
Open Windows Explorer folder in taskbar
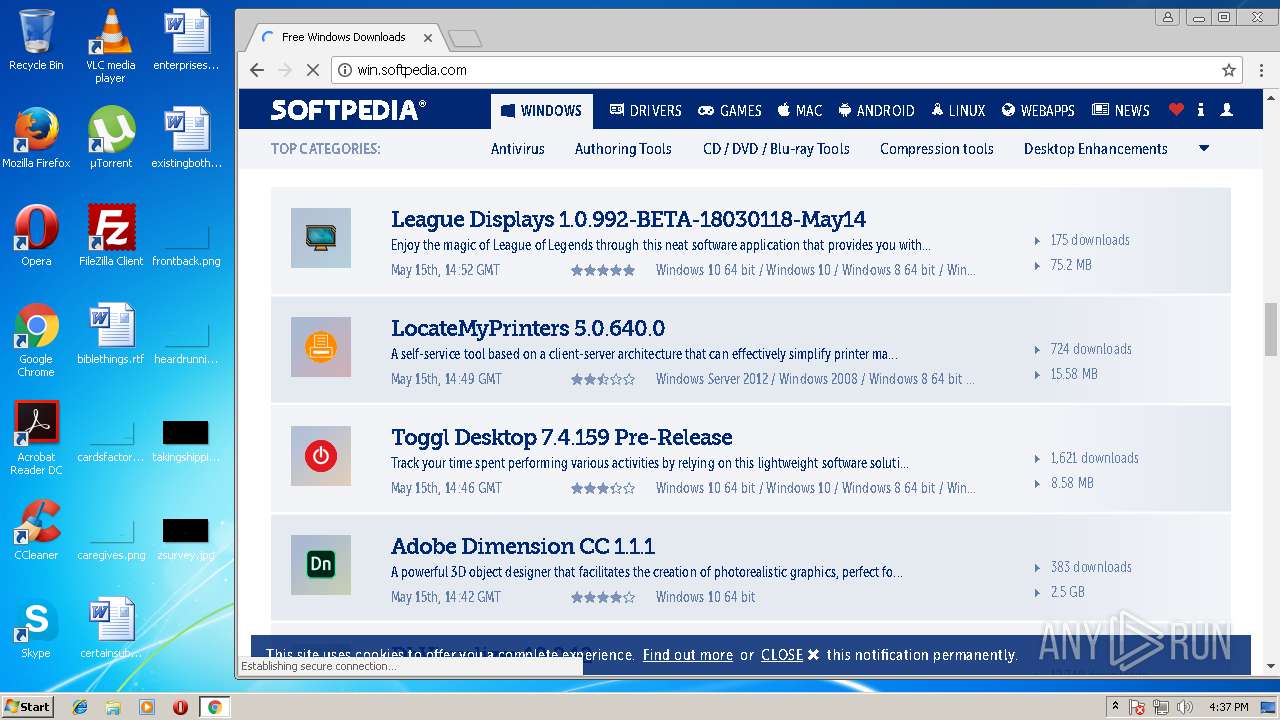[x=113, y=707]
